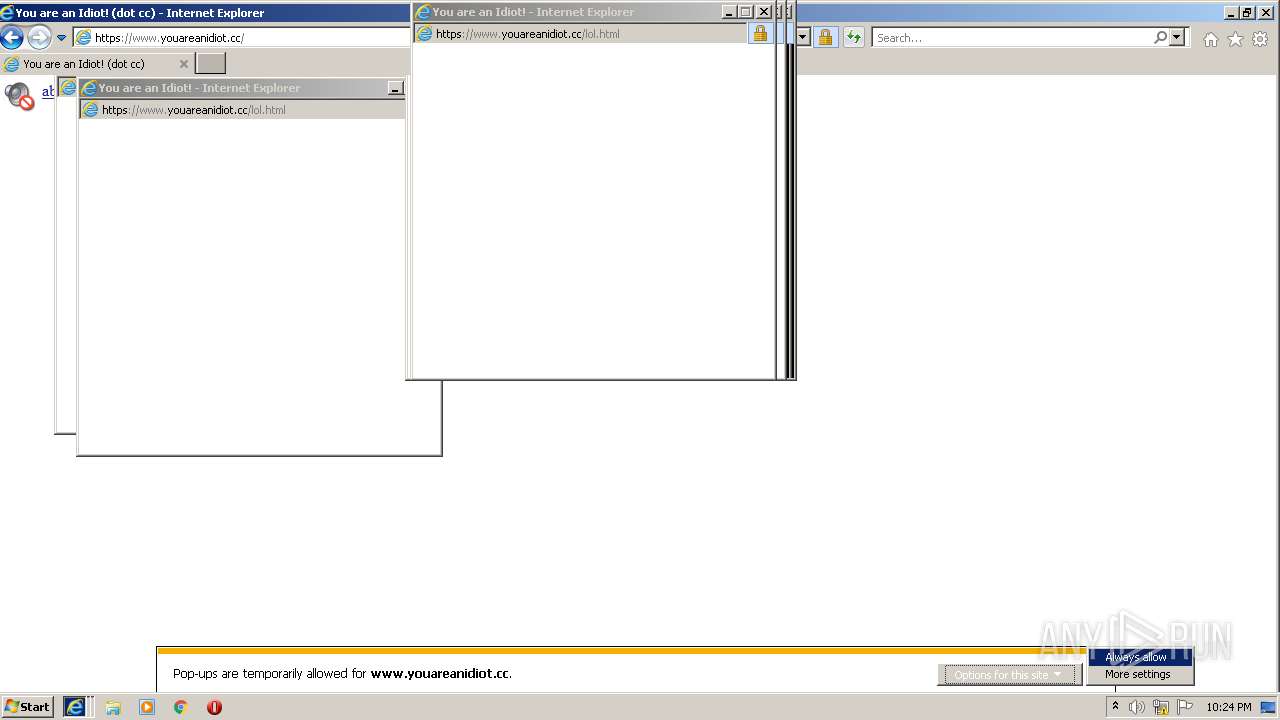This screenshot has height=720, width=1280.
Task: Restore down the main Internet Explorer window
Action: click(x=1247, y=13)
